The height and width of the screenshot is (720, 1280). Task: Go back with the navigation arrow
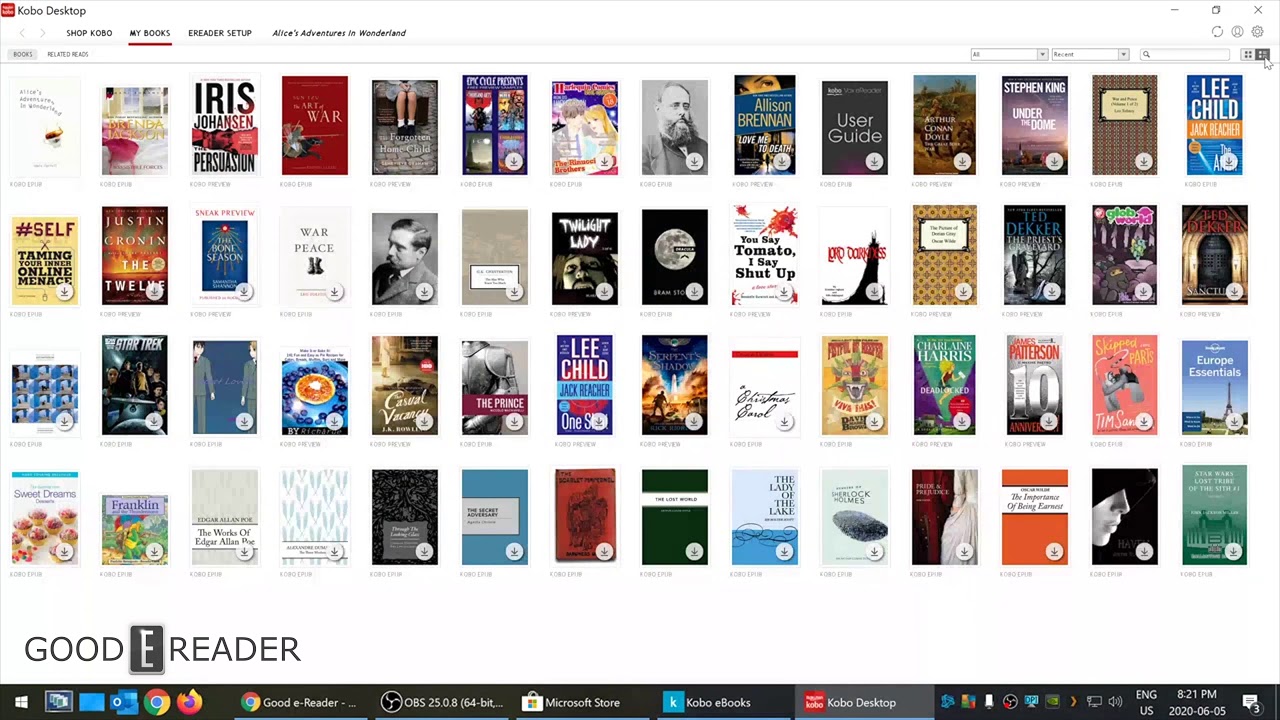(x=22, y=33)
